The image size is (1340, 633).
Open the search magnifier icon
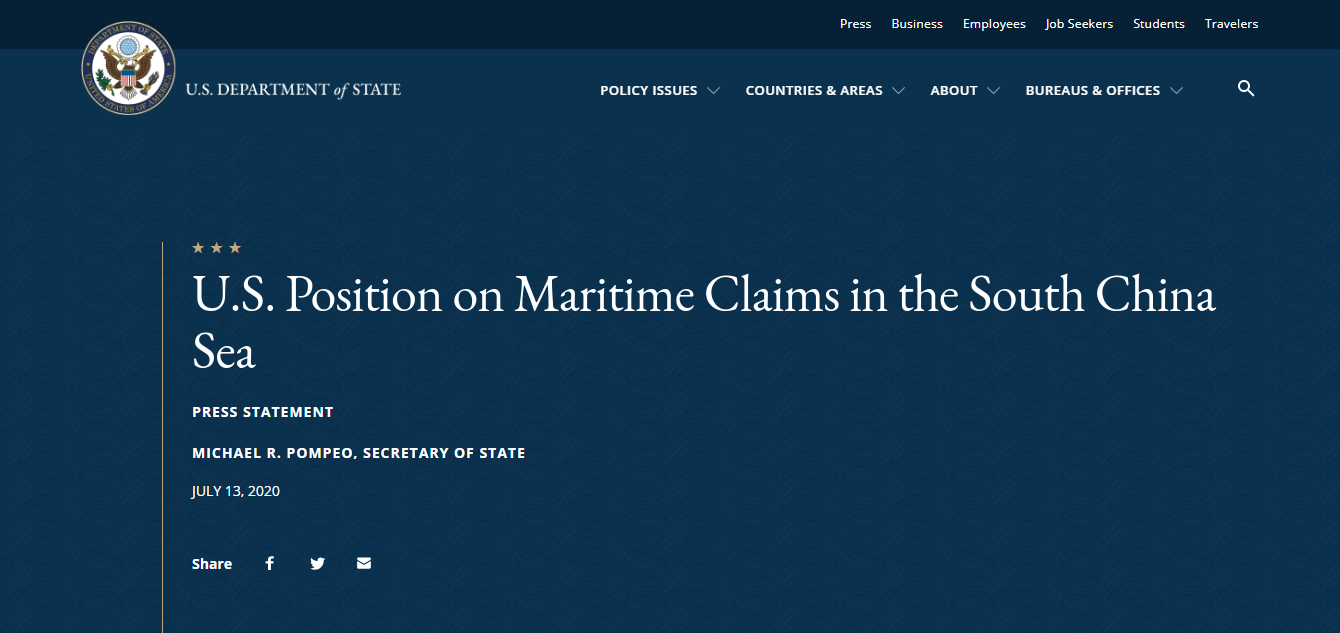click(1246, 89)
